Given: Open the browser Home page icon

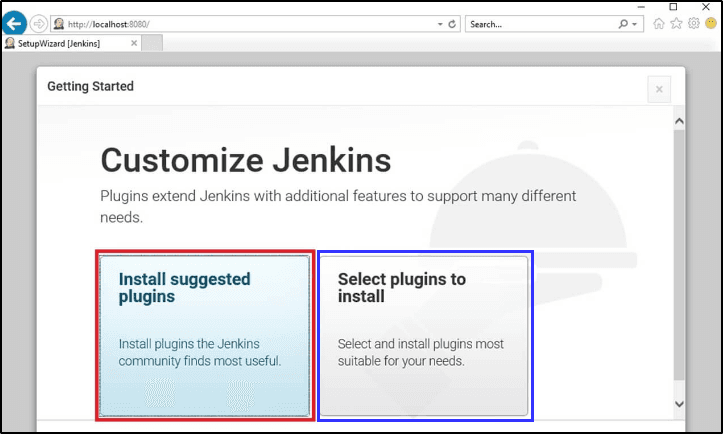Looking at the screenshot, I should pos(659,24).
